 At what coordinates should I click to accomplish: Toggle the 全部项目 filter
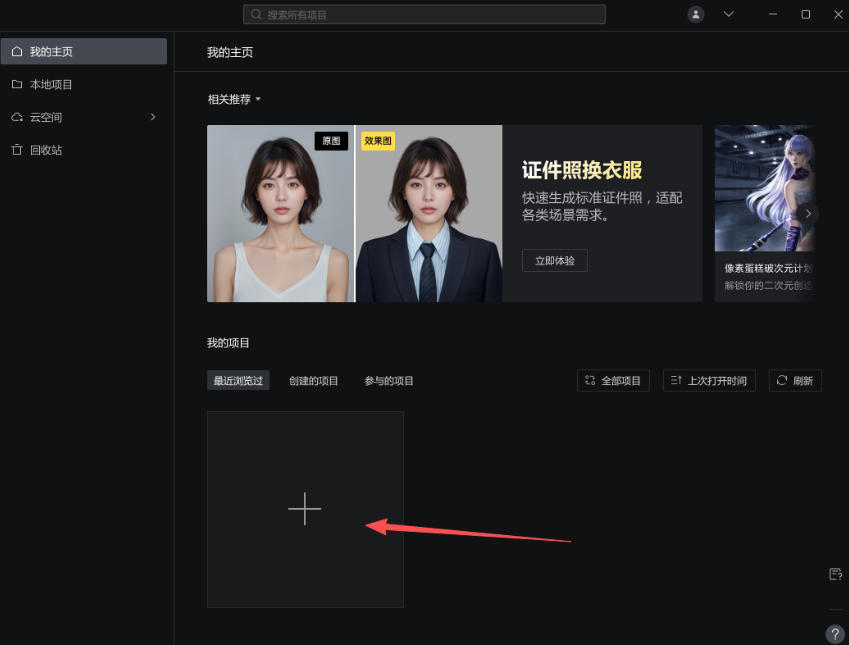(x=612, y=380)
